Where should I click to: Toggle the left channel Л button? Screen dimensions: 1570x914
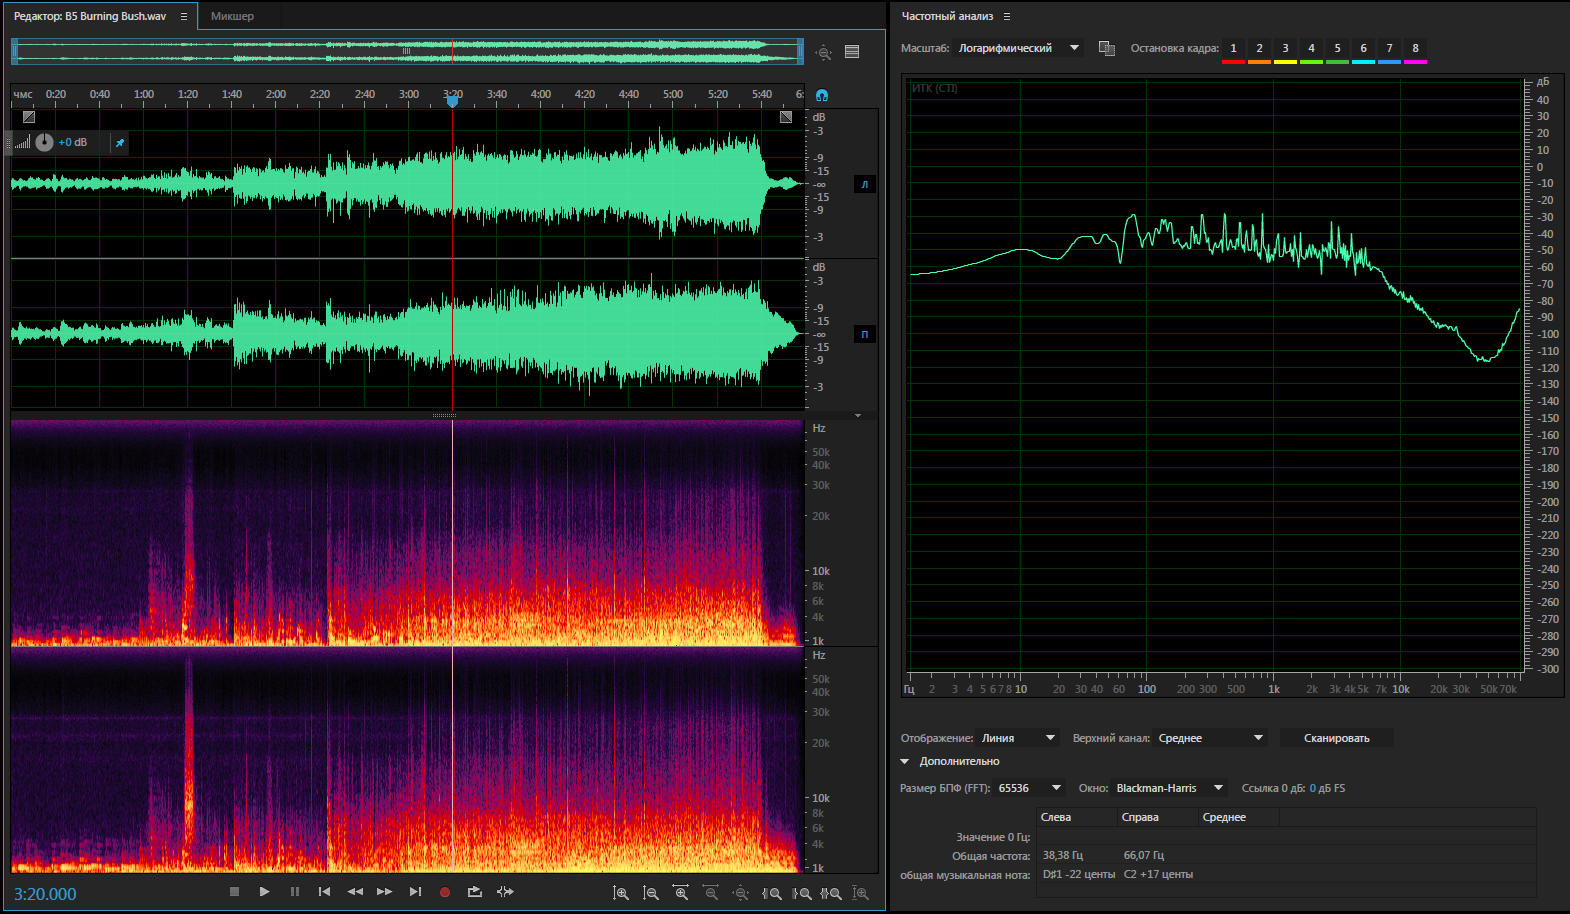(864, 184)
